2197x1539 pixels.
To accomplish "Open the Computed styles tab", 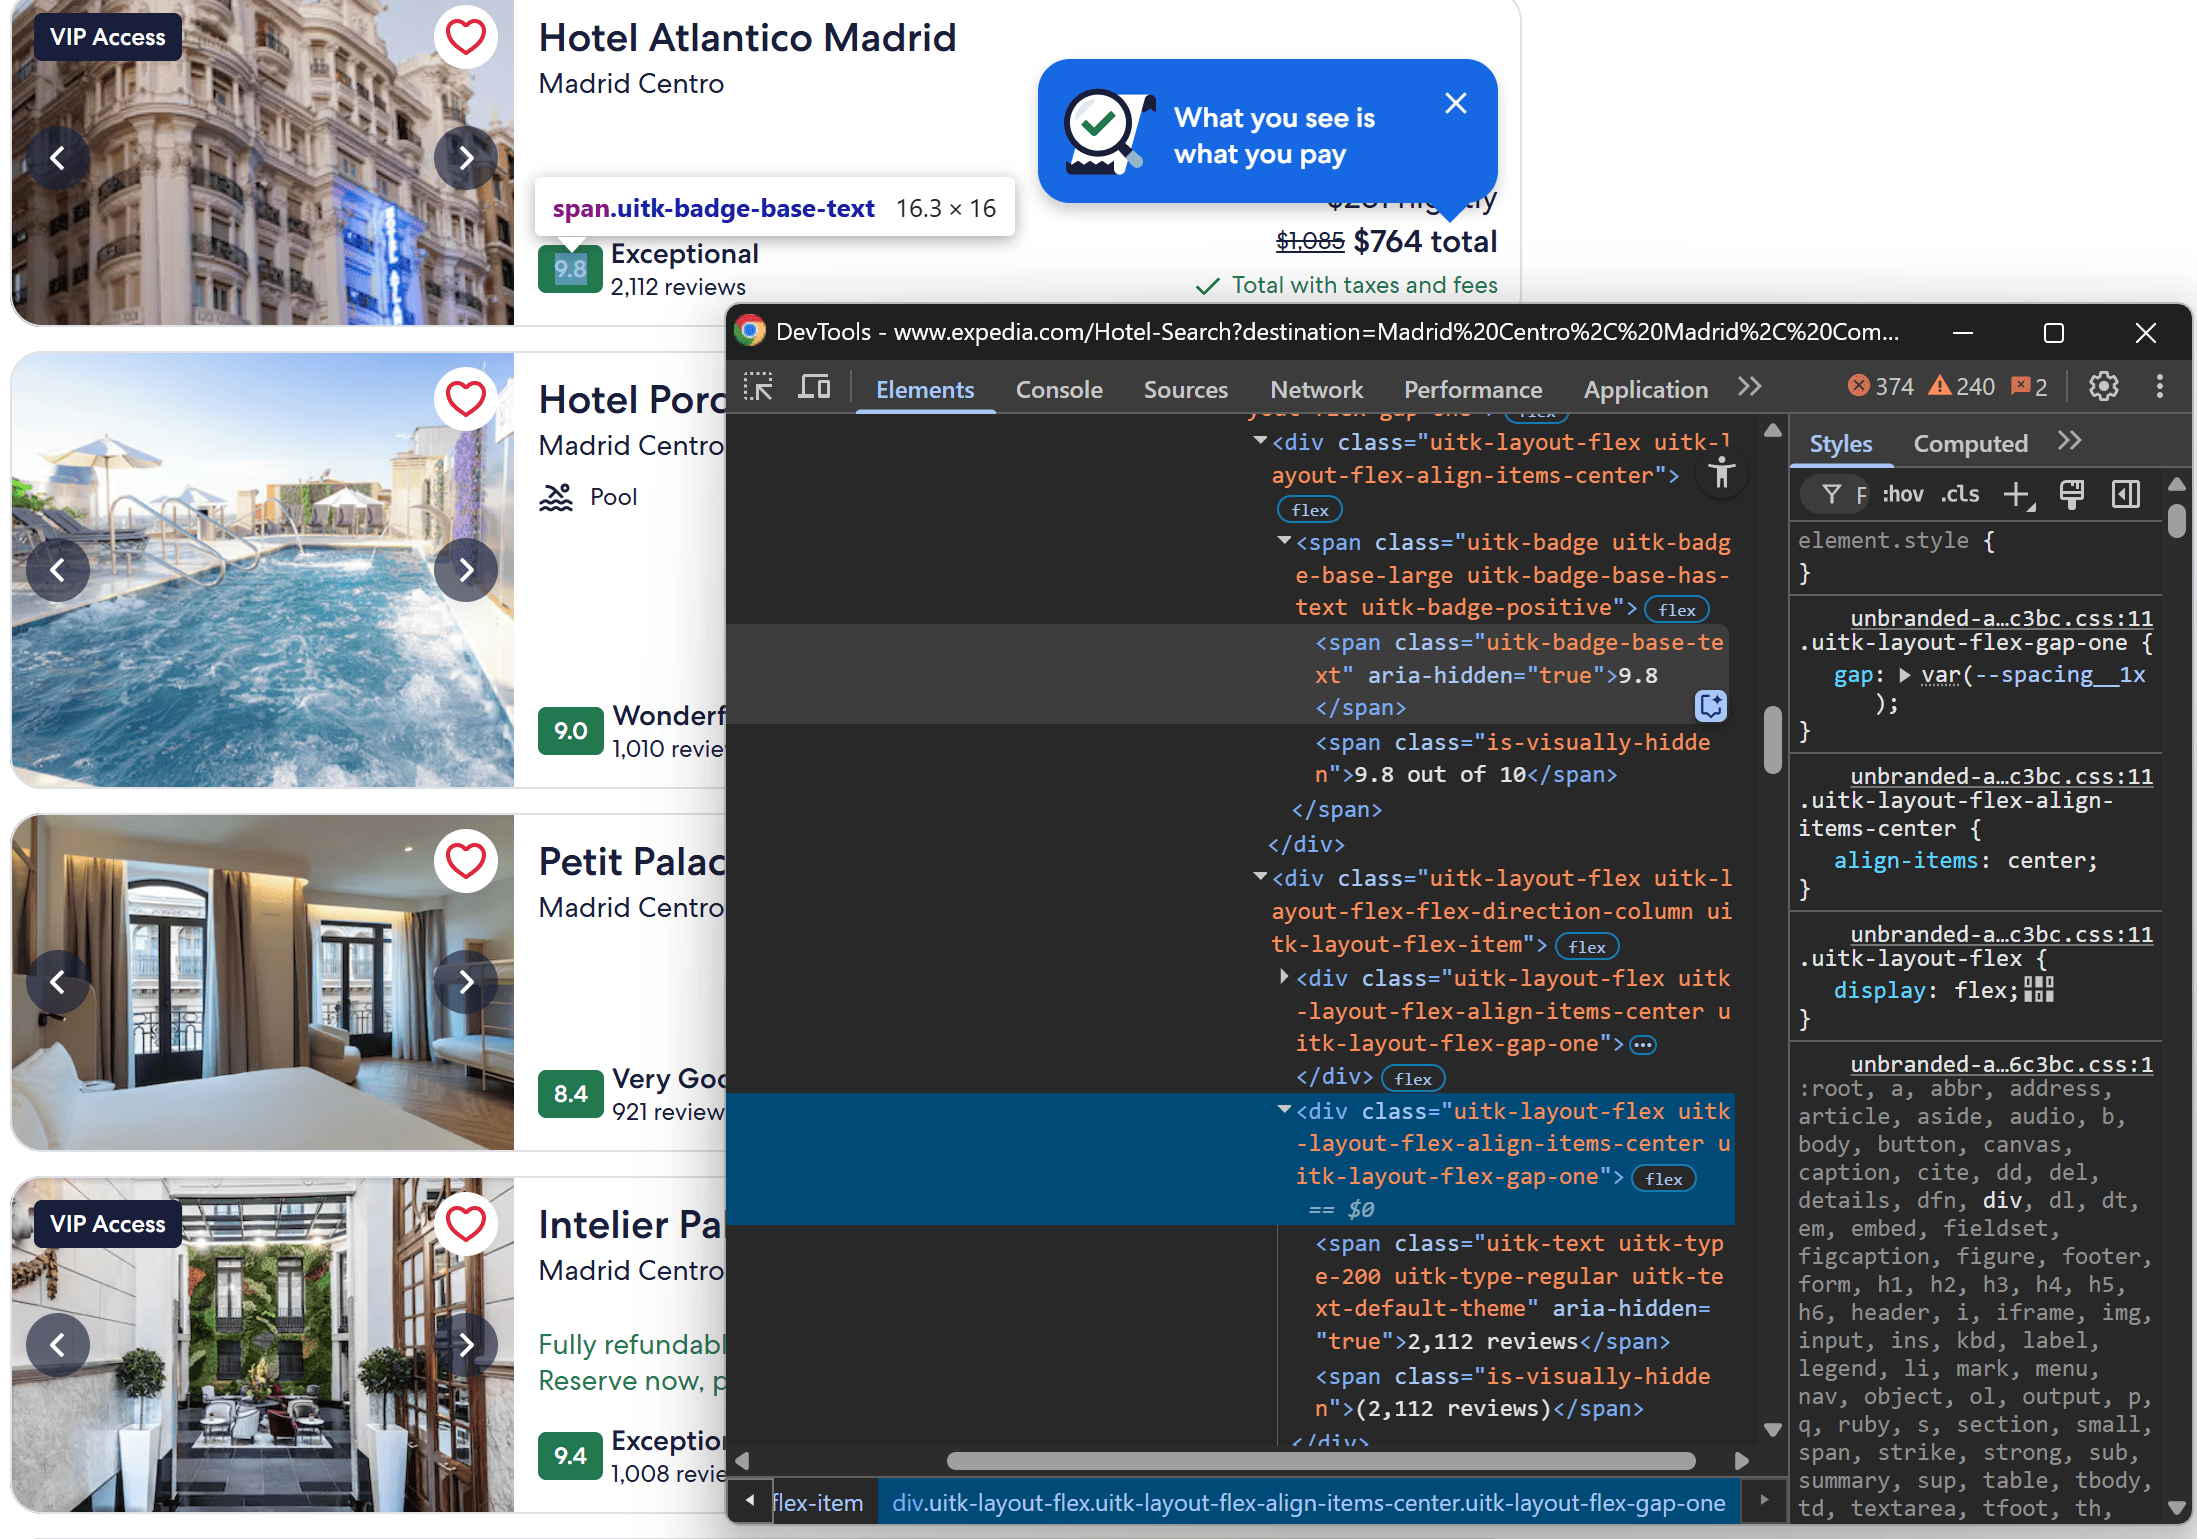I will tap(1970, 444).
